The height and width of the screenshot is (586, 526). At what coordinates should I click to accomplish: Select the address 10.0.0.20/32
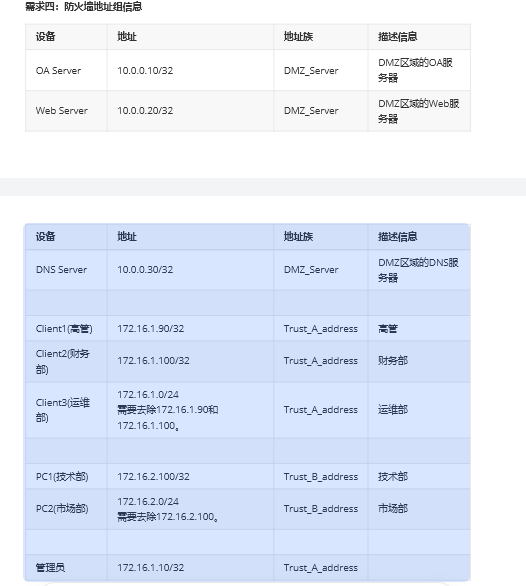(145, 111)
